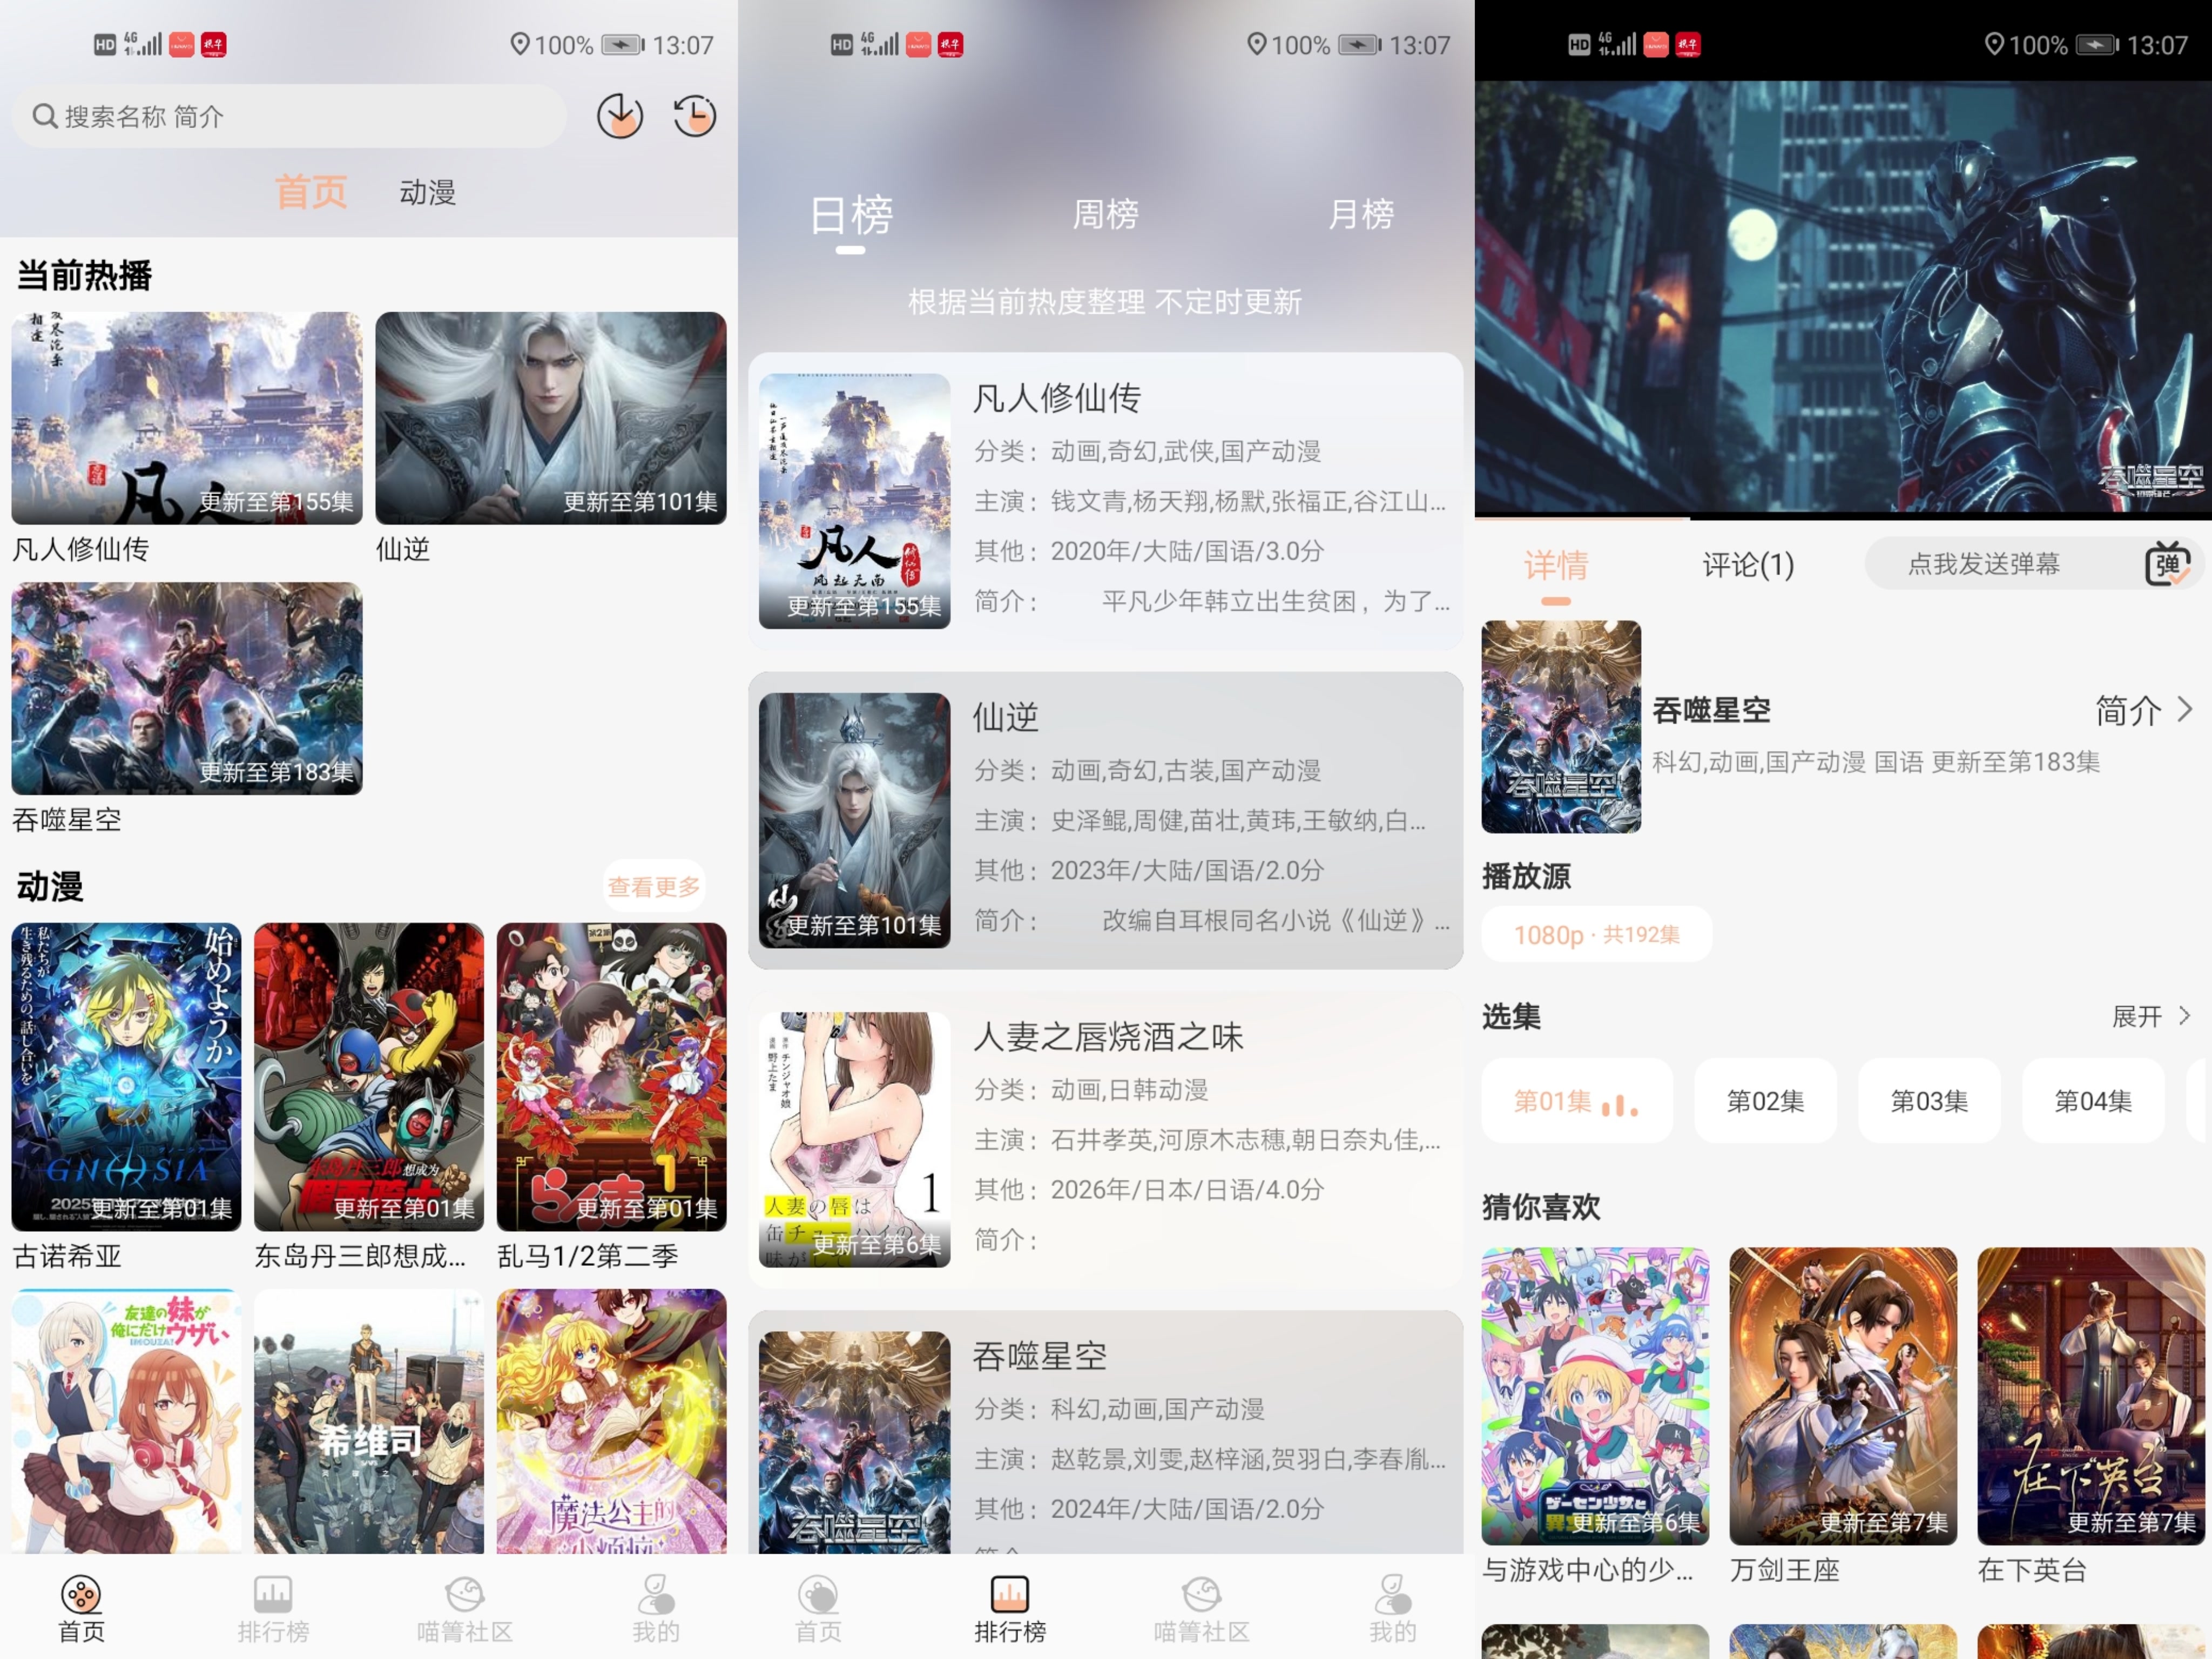This screenshot has height=1659, width=2212.
Task: Switch to the 评论(1) tab
Action: 1748,565
